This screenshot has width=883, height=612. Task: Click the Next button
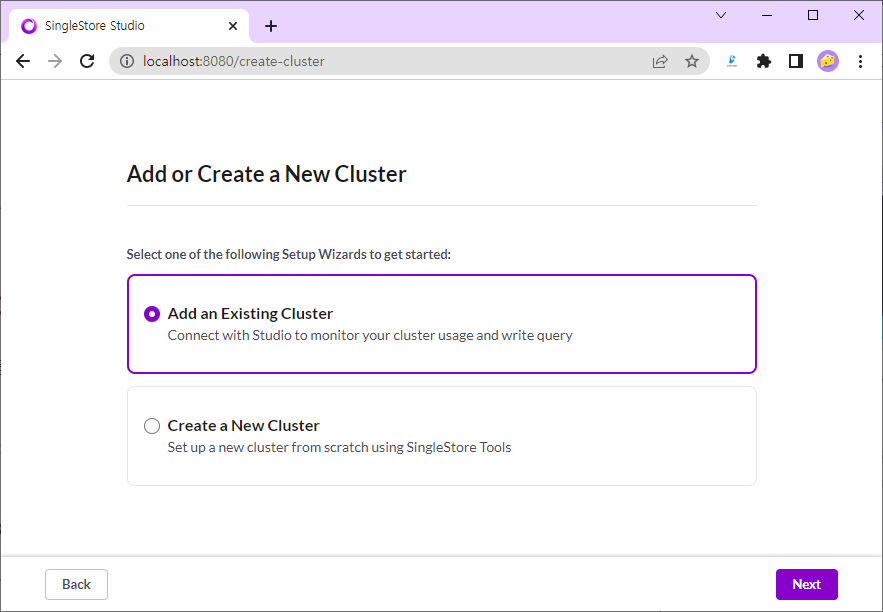806,584
